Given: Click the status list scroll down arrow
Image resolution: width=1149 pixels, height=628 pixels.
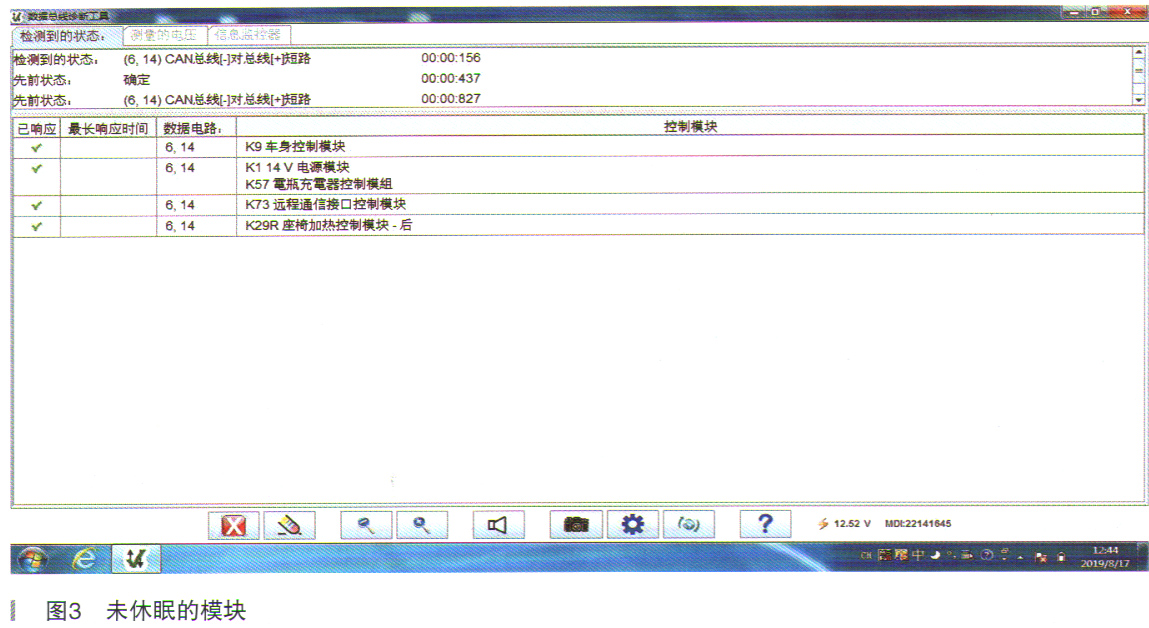Looking at the screenshot, I should 1139,99.
